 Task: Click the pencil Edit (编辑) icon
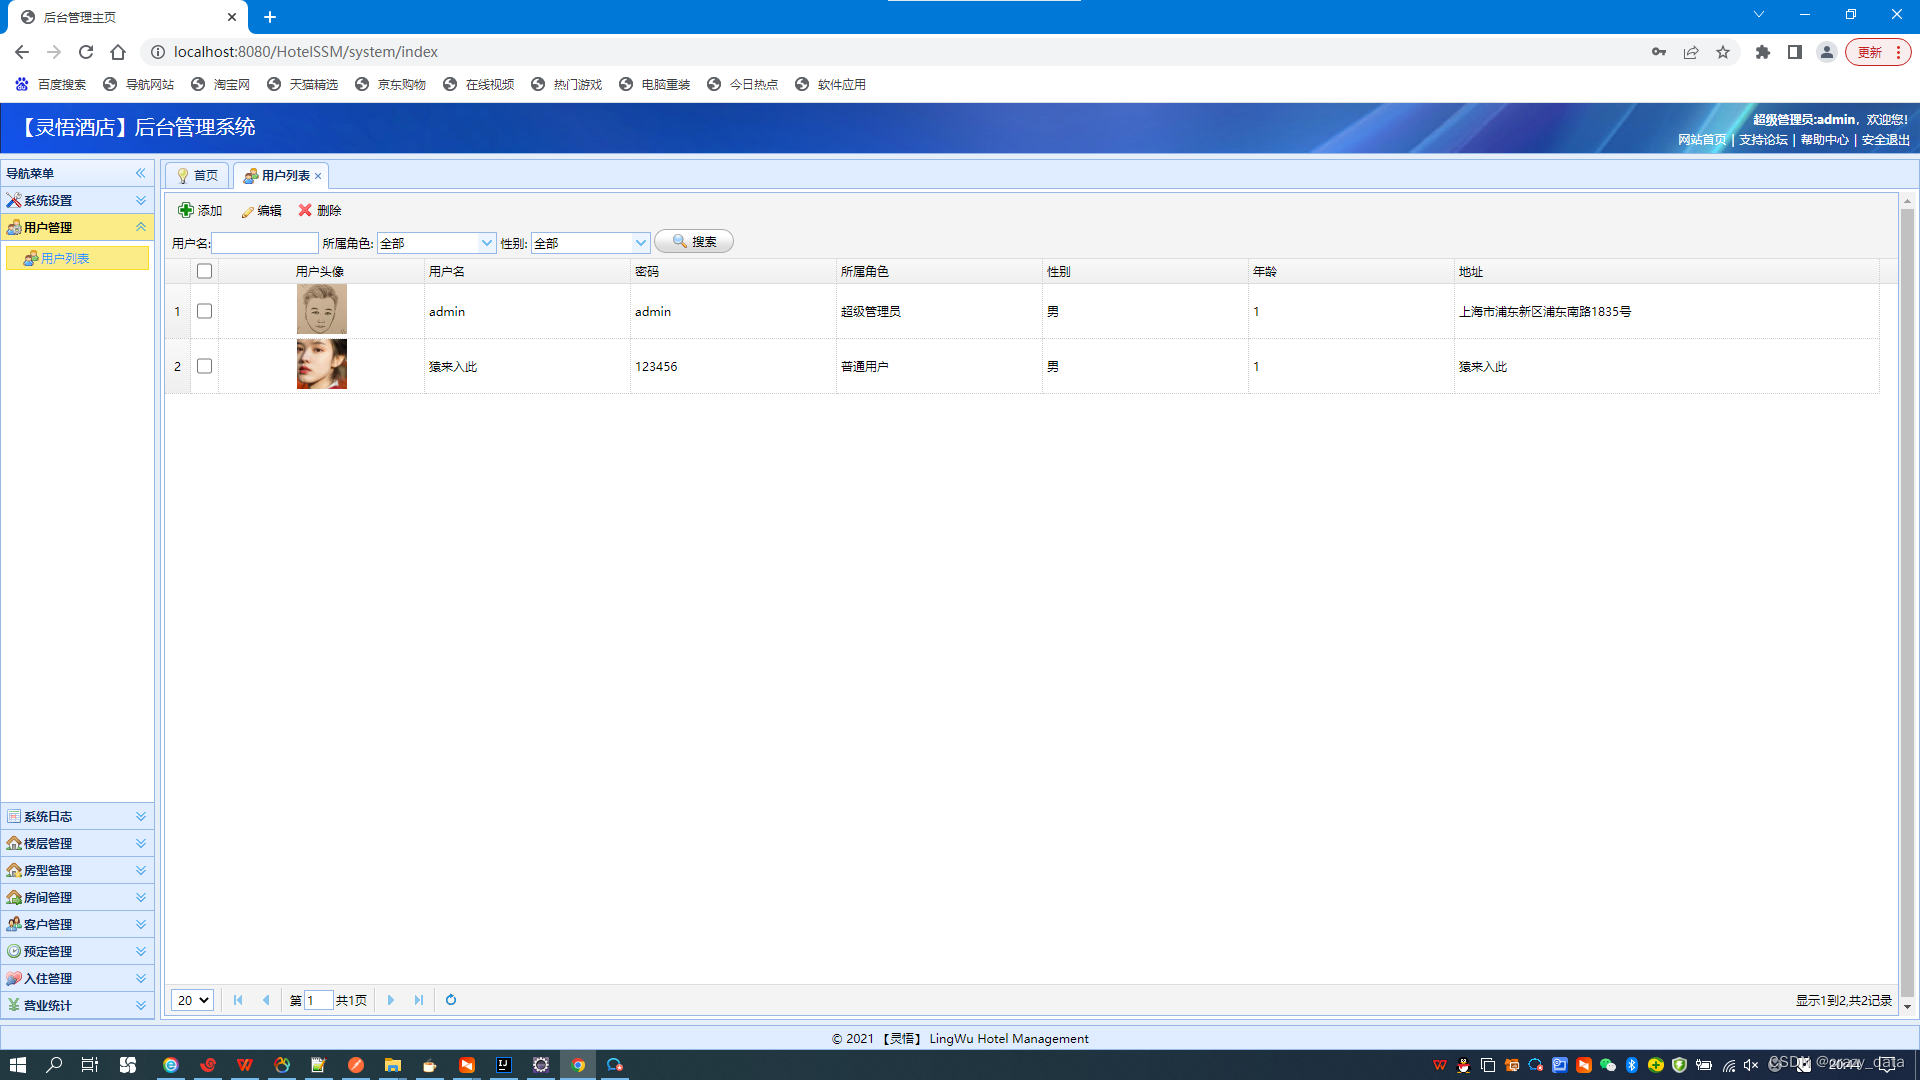247,211
